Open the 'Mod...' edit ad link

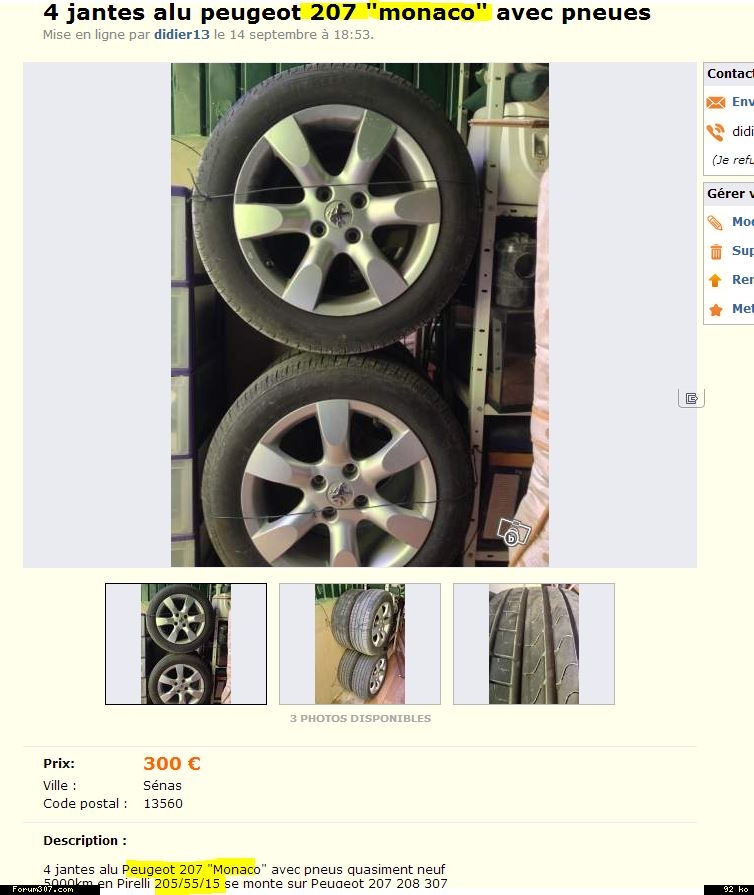tap(743, 221)
